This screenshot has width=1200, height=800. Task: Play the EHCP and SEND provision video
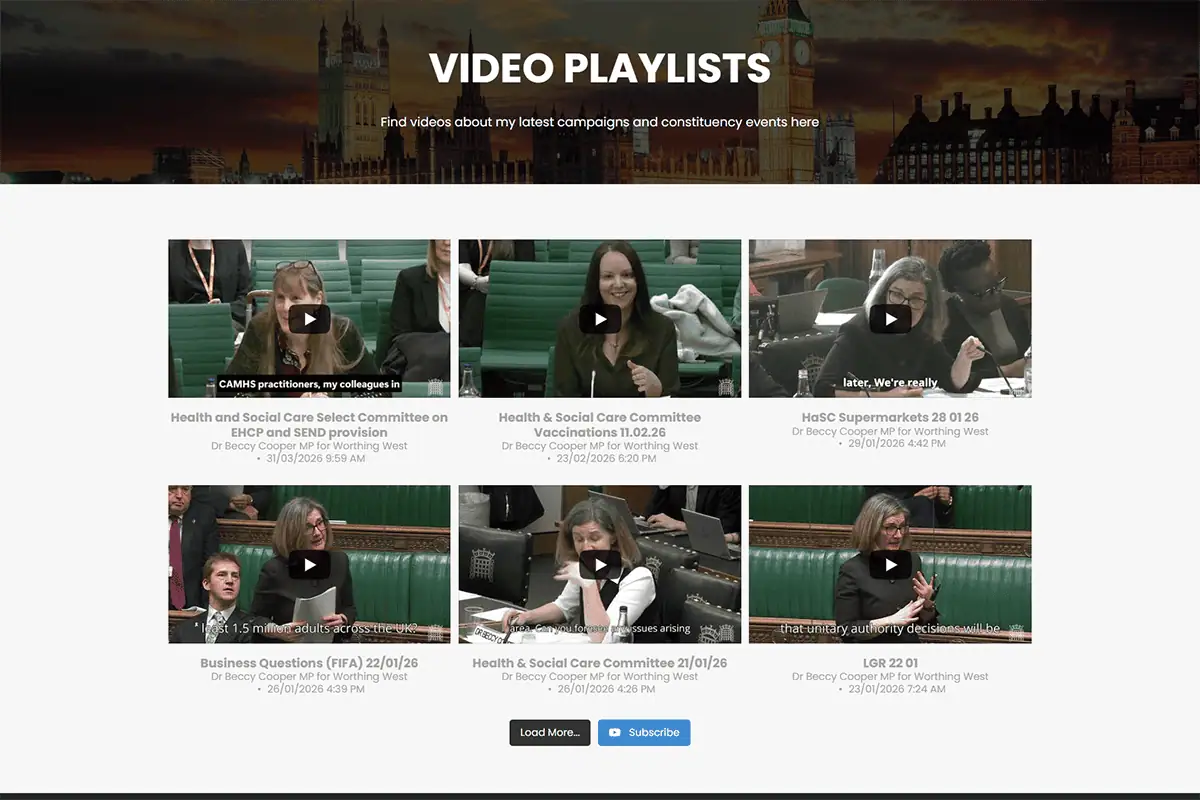tap(309, 319)
